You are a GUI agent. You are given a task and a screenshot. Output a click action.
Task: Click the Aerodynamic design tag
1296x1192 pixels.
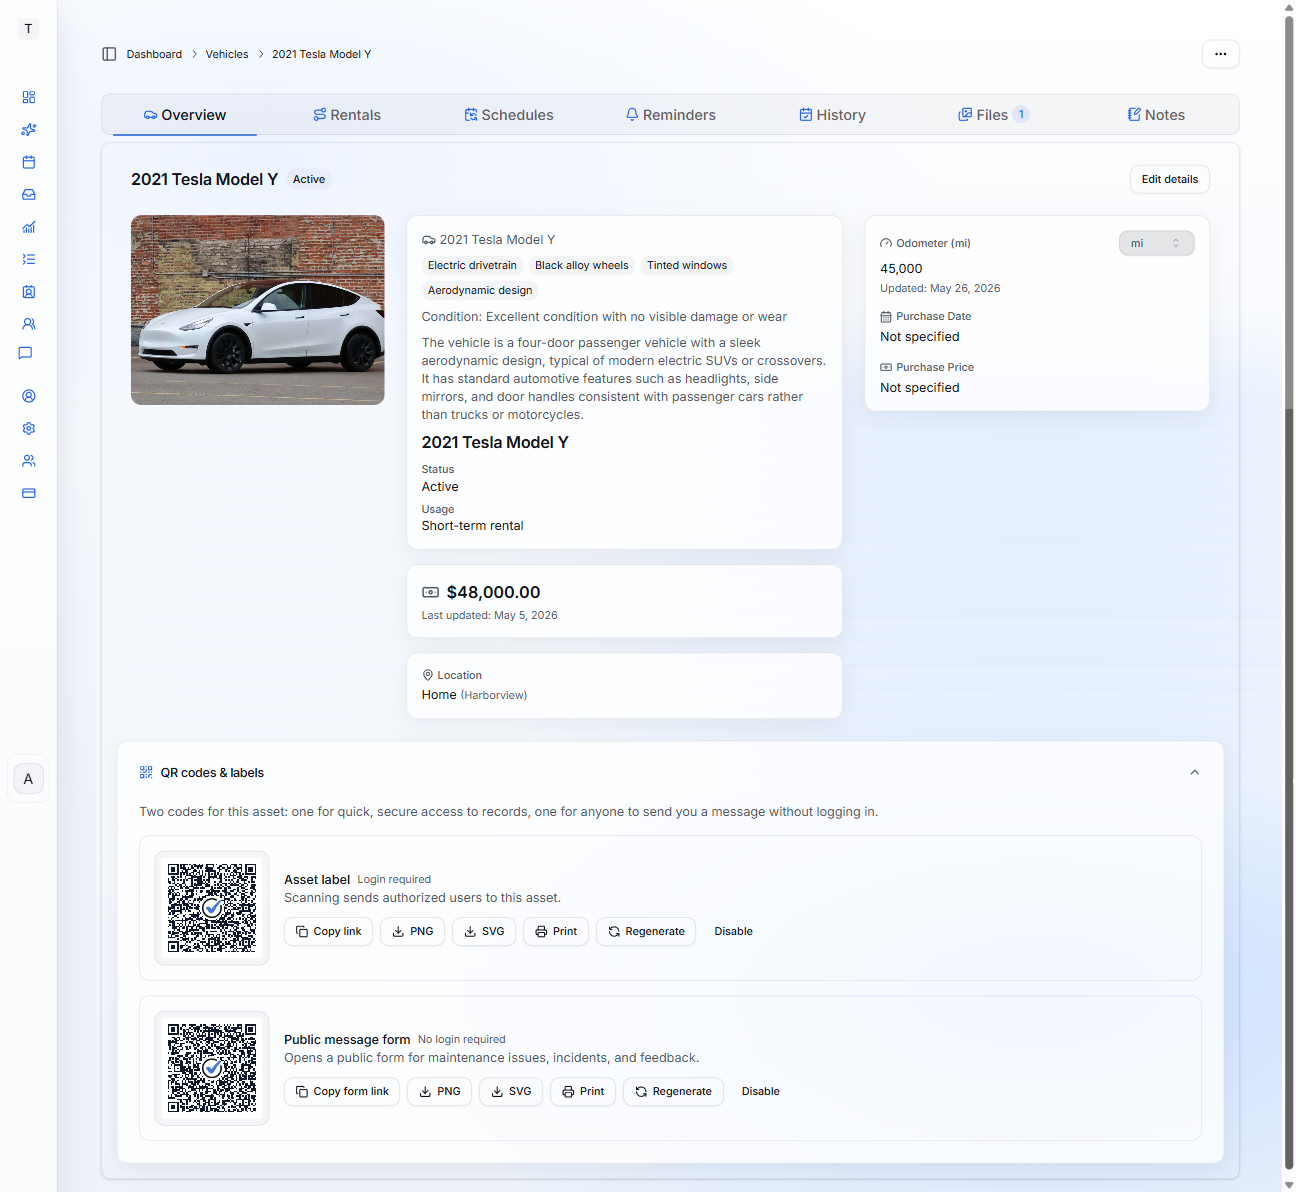pyautogui.click(x=480, y=290)
